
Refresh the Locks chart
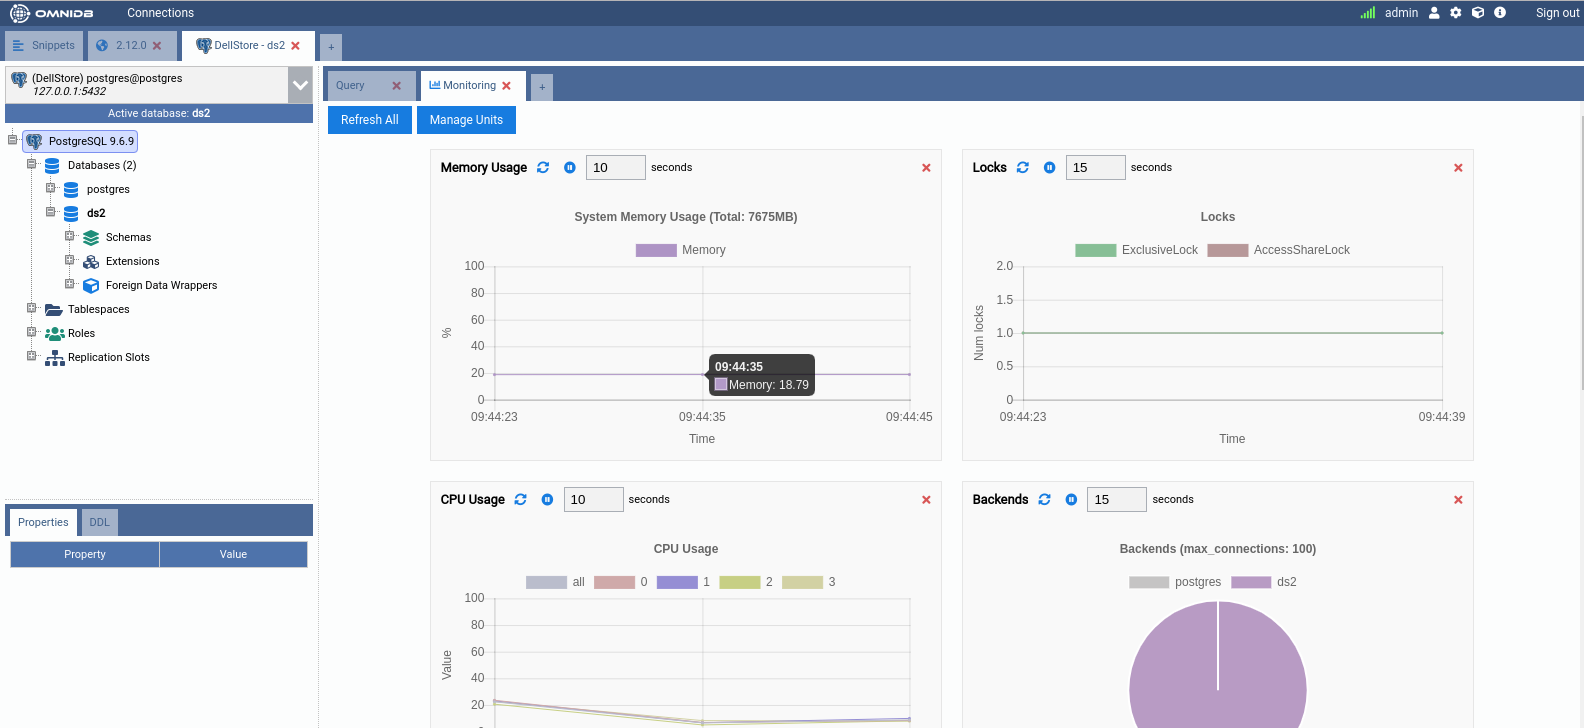[x=1022, y=168]
